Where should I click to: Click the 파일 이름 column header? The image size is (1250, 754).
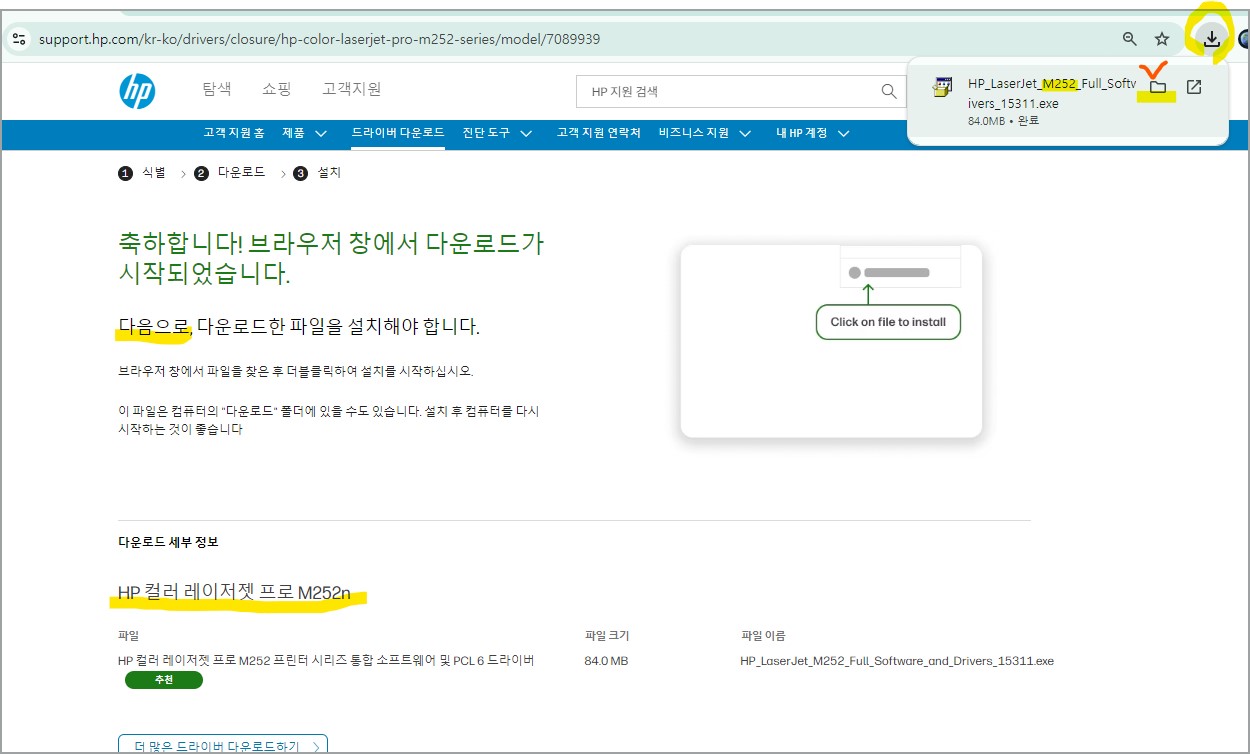pos(763,636)
